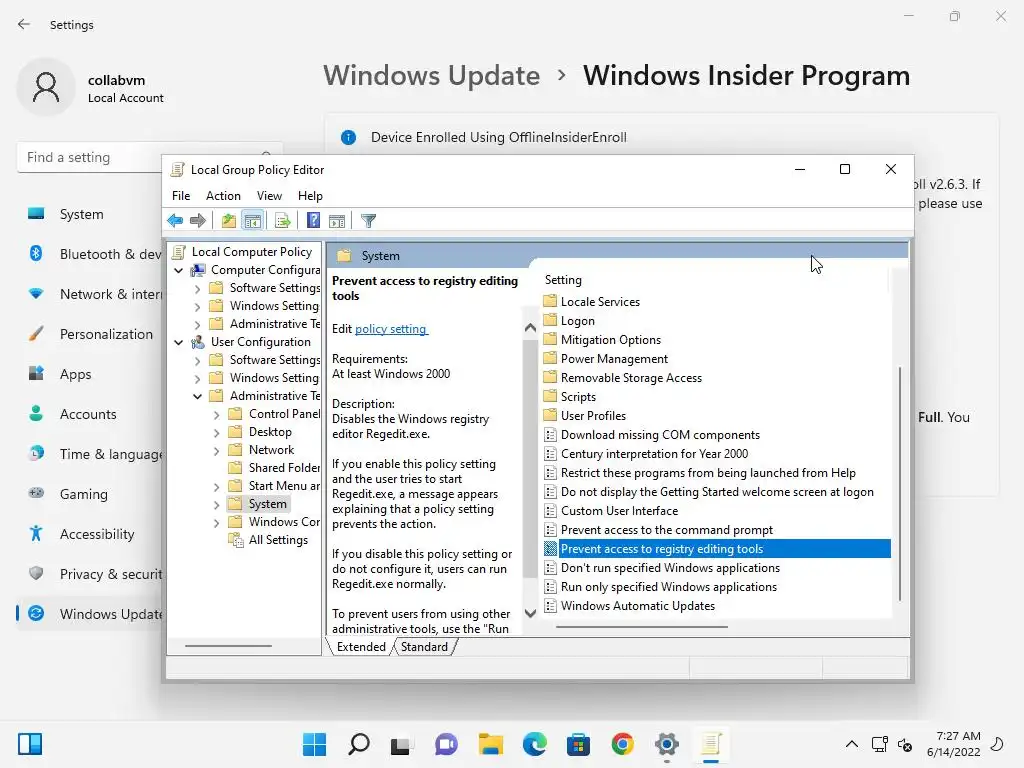Switch to the Extended tab
Image resolution: width=1024 pixels, height=768 pixels.
coord(361,647)
